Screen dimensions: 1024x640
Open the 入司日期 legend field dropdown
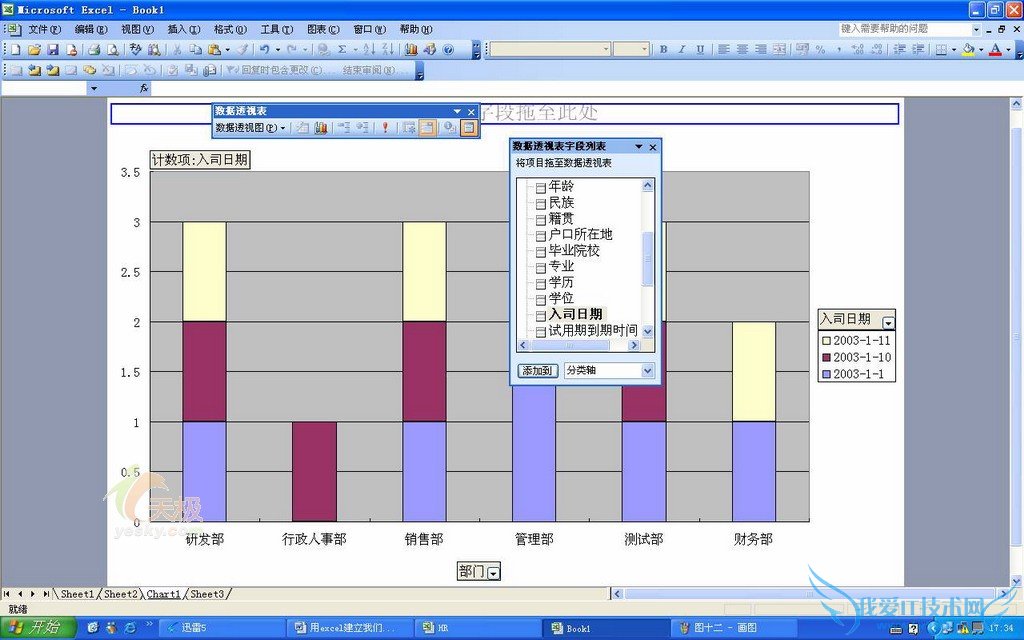click(888, 321)
